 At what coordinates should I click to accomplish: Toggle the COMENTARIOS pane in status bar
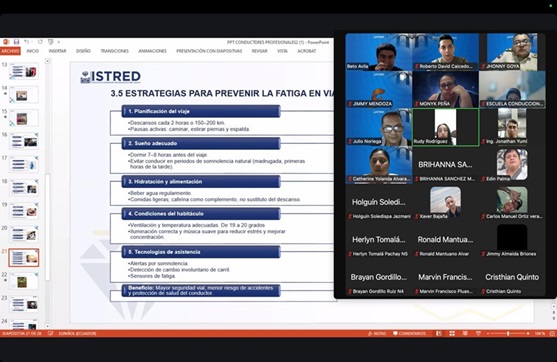coord(410,334)
